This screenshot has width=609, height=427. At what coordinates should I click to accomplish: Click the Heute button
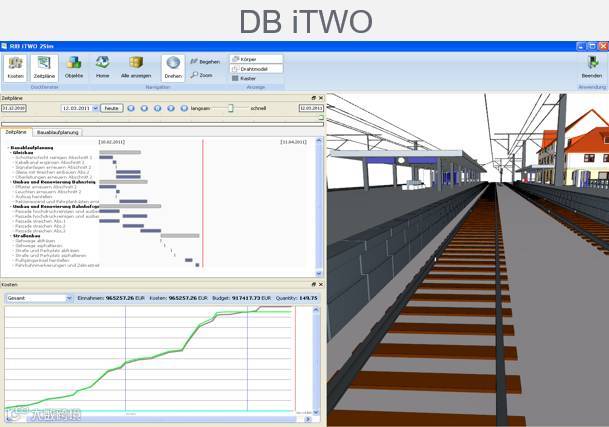tap(112, 108)
